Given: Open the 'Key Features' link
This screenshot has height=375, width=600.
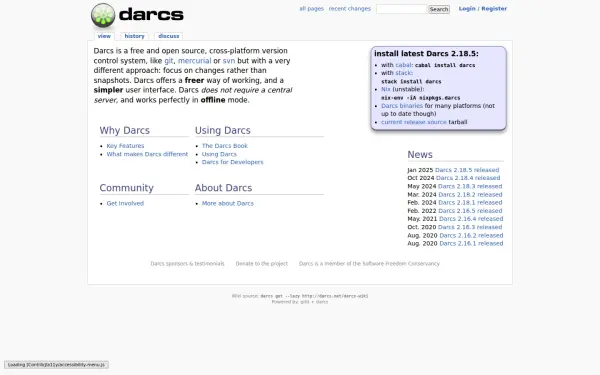Looking at the screenshot, I should [x=125, y=146].
